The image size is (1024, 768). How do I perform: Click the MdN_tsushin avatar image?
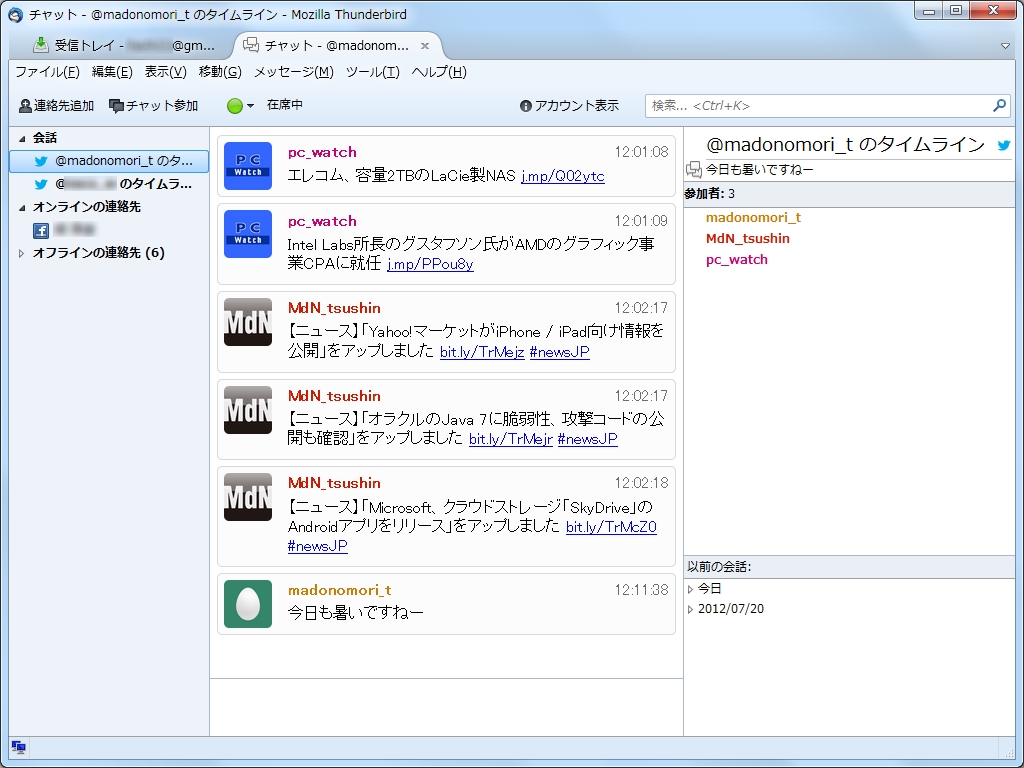247,322
